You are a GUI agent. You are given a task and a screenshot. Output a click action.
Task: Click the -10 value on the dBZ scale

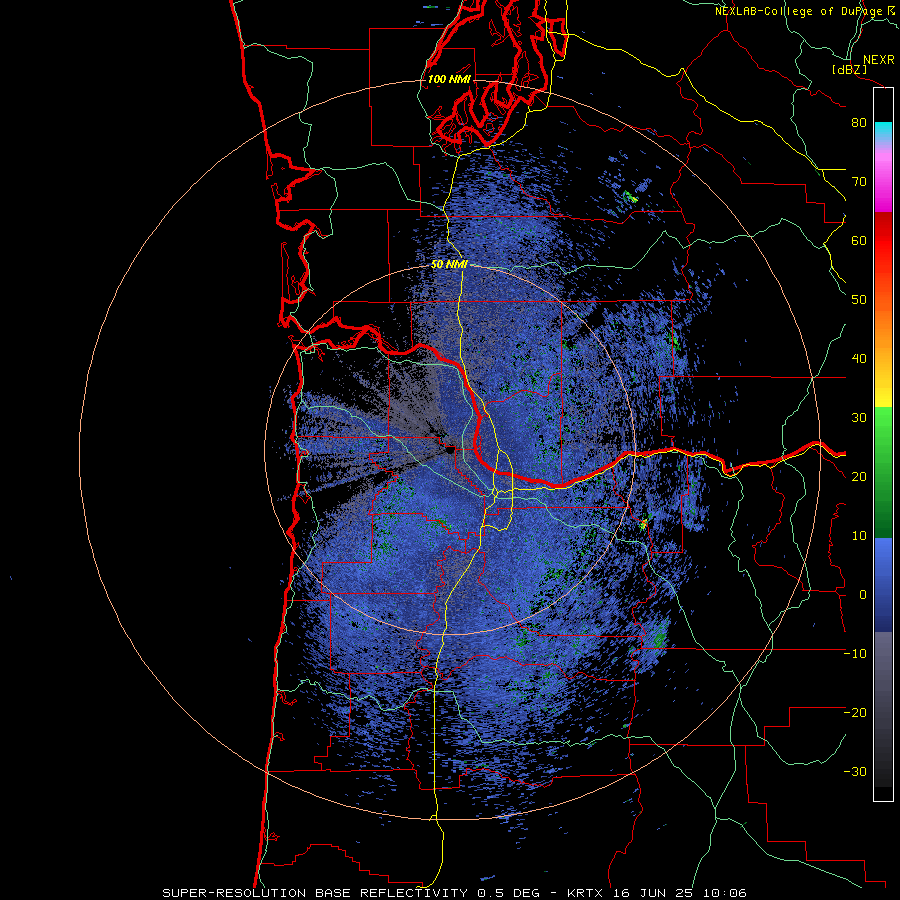click(855, 654)
